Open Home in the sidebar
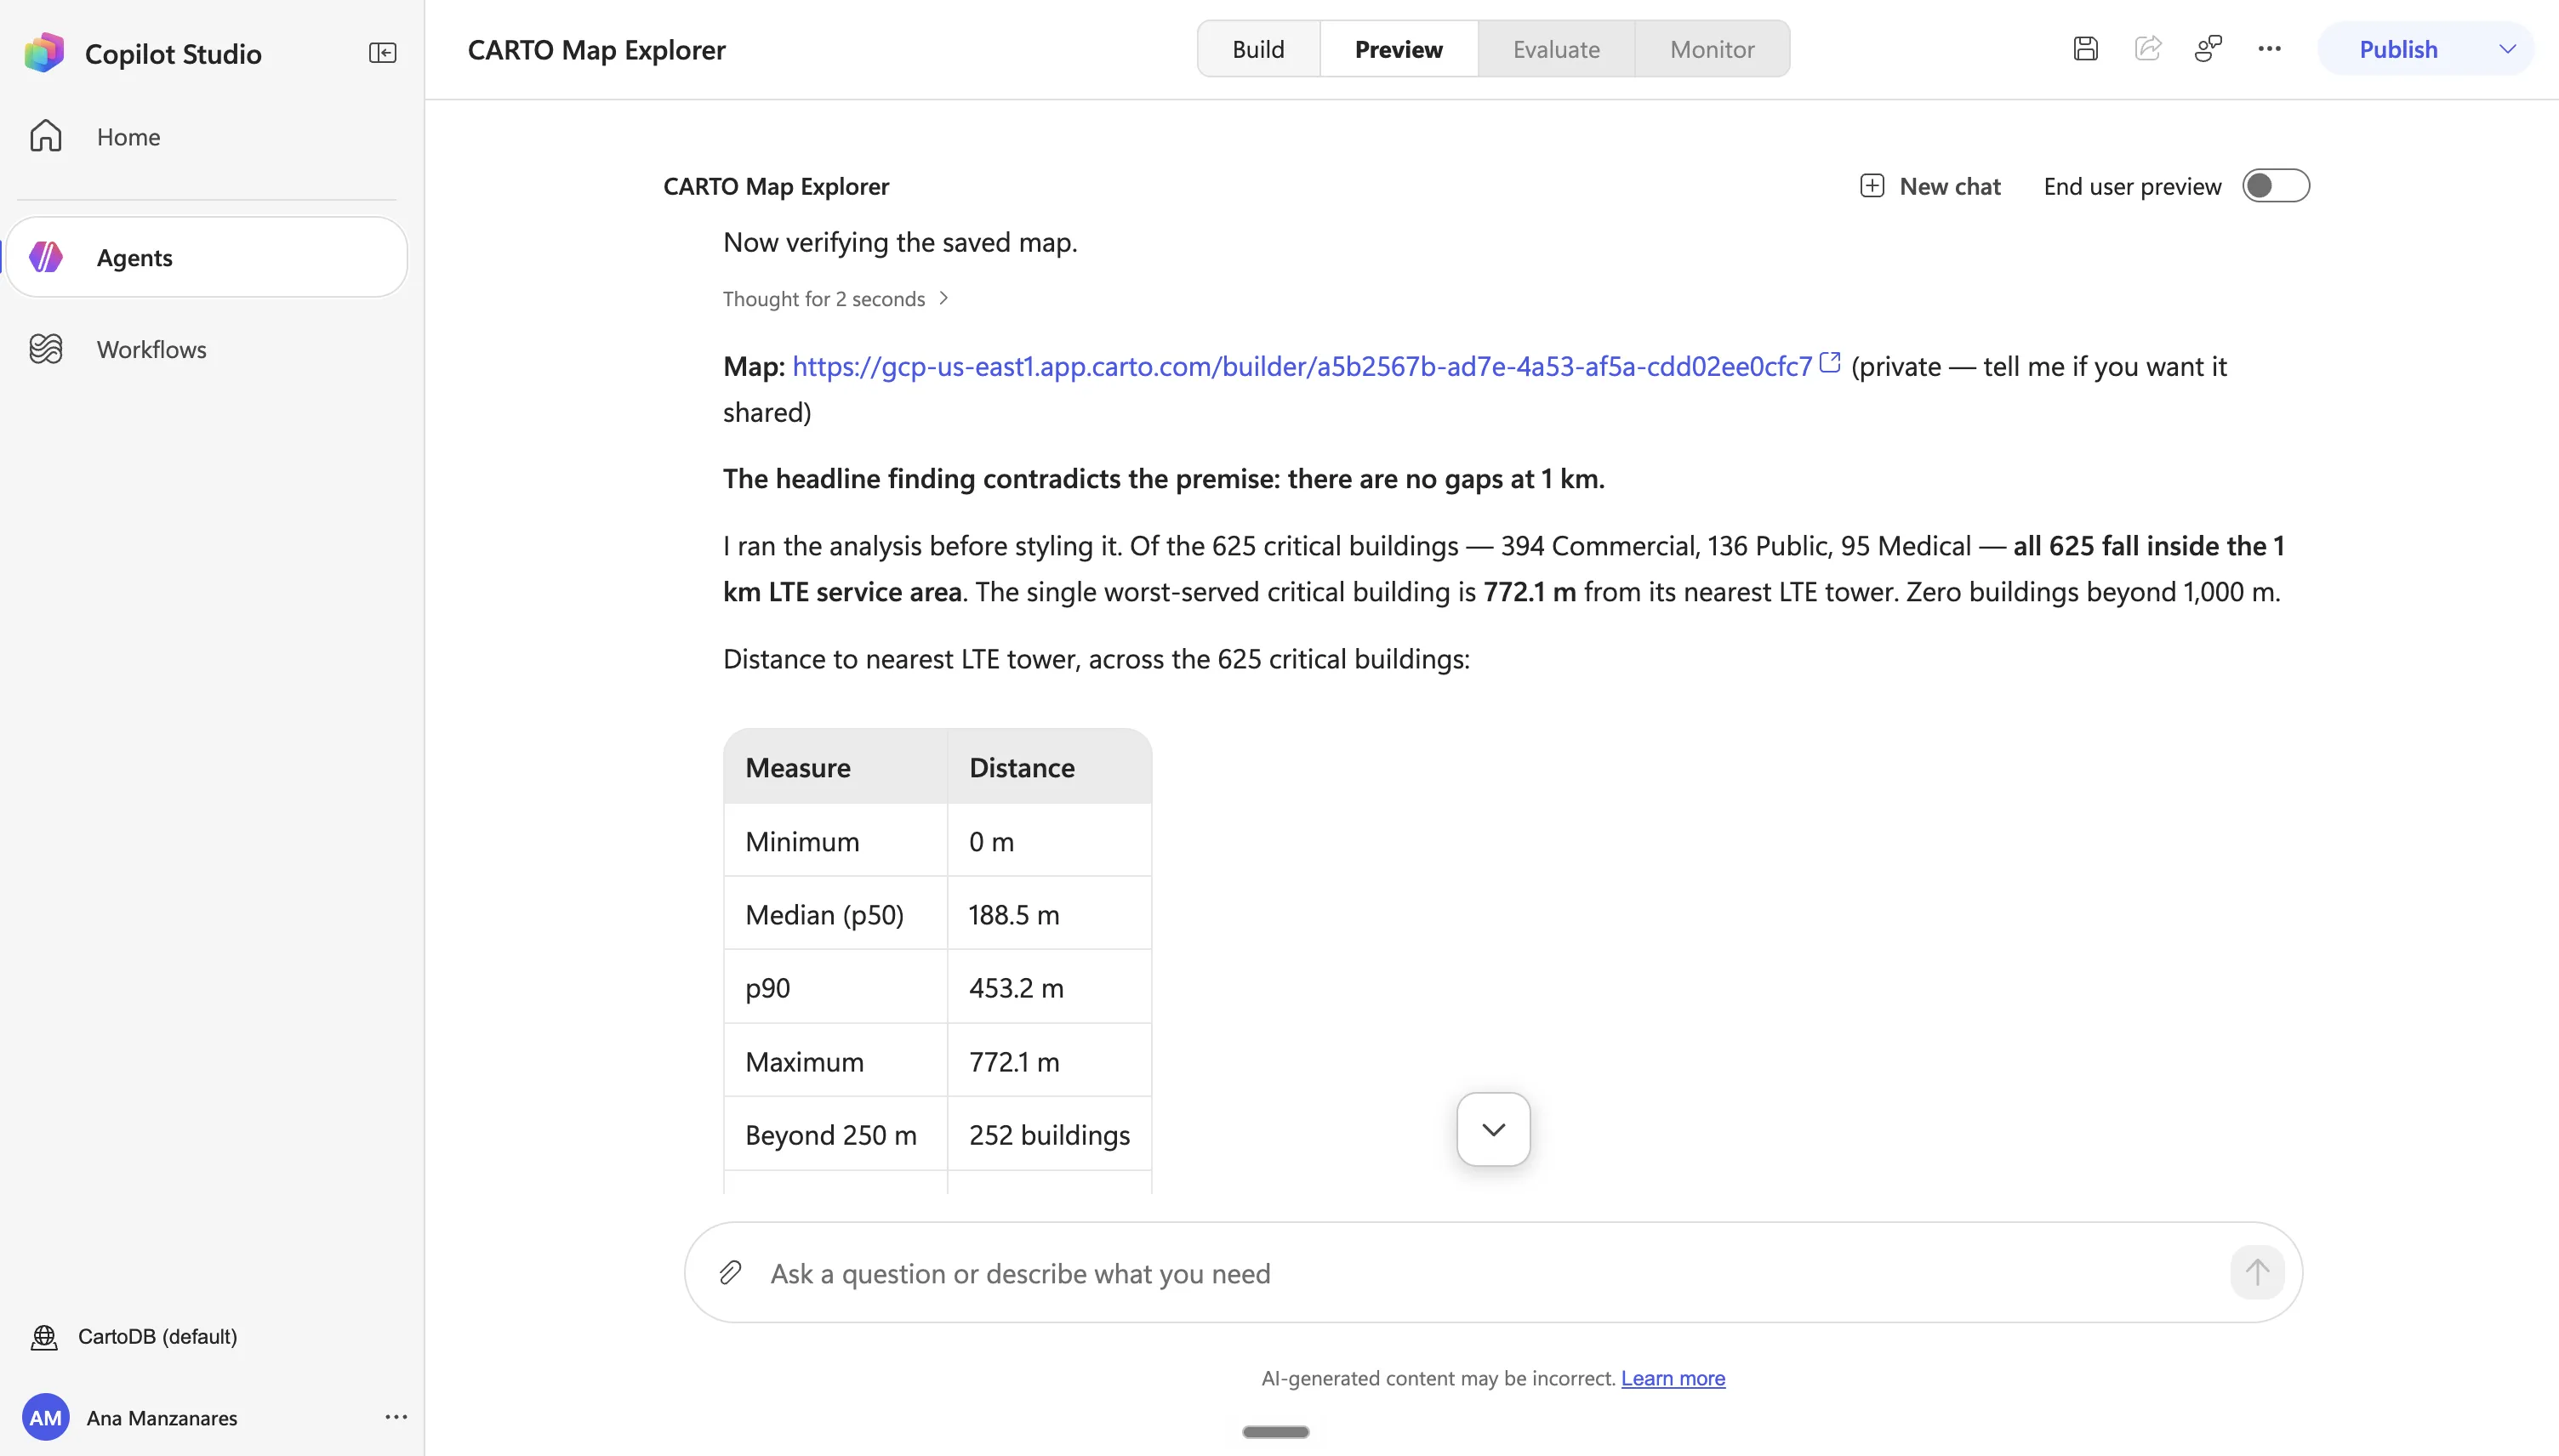 coord(207,136)
